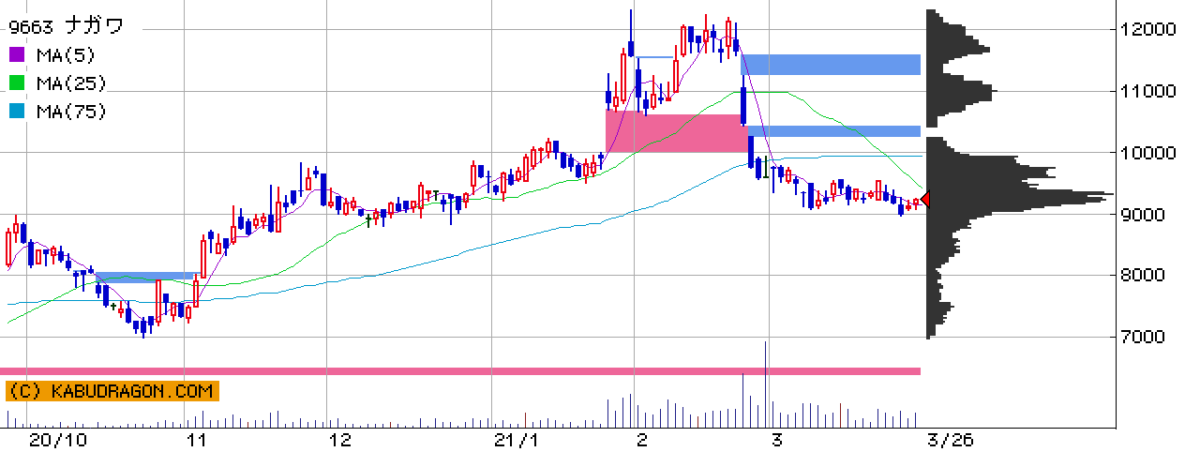This screenshot has width=1200, height=452.
Task: Click the purple MA(5) legend swatch
Action: tap(18, 54)
